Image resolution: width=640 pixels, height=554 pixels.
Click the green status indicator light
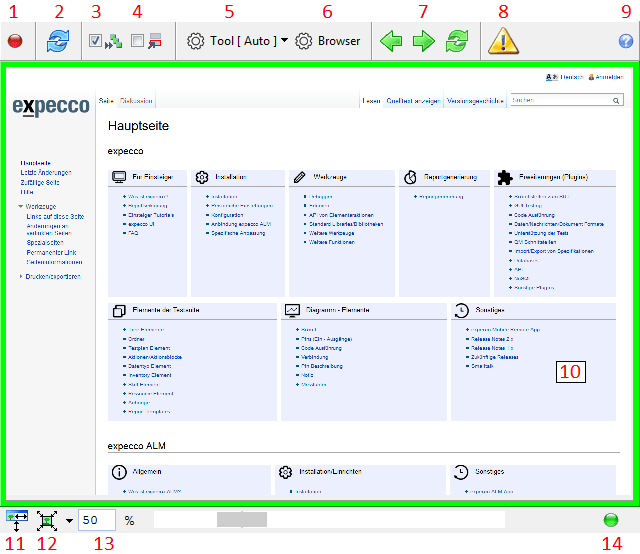[612, 520]
